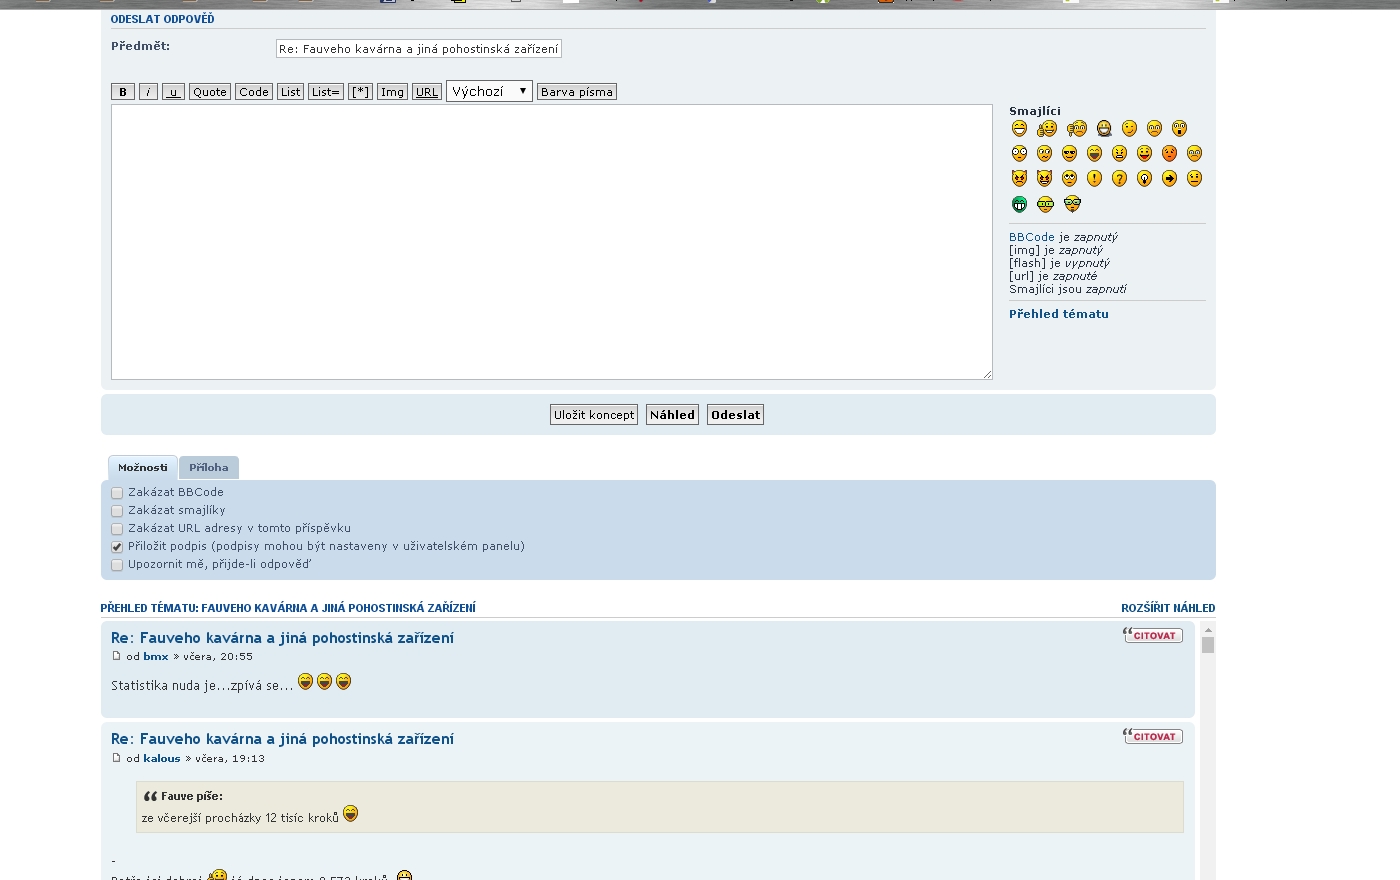Insert the thumbs-up smiley
Screen dimensions: 1400x880
point(1047,128)
